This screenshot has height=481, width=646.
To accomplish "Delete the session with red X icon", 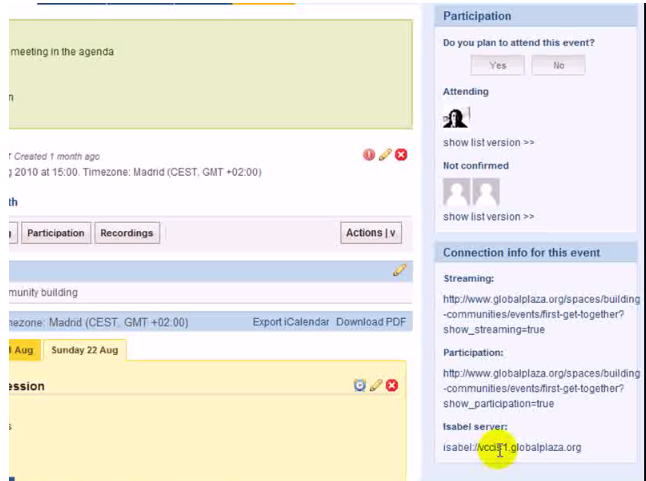I will coord(392,386).
